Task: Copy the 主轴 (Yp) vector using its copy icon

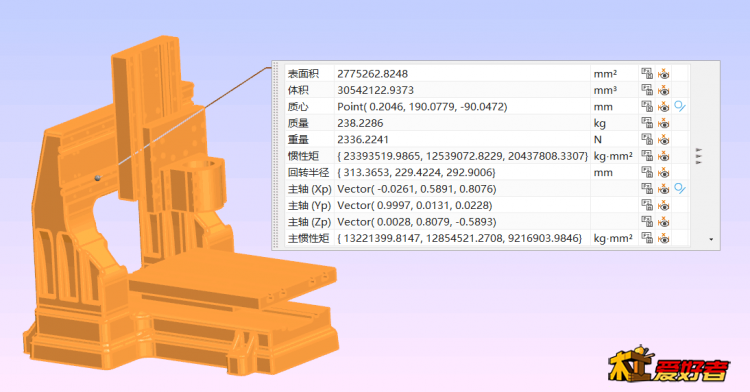Action: coord(647,205)
